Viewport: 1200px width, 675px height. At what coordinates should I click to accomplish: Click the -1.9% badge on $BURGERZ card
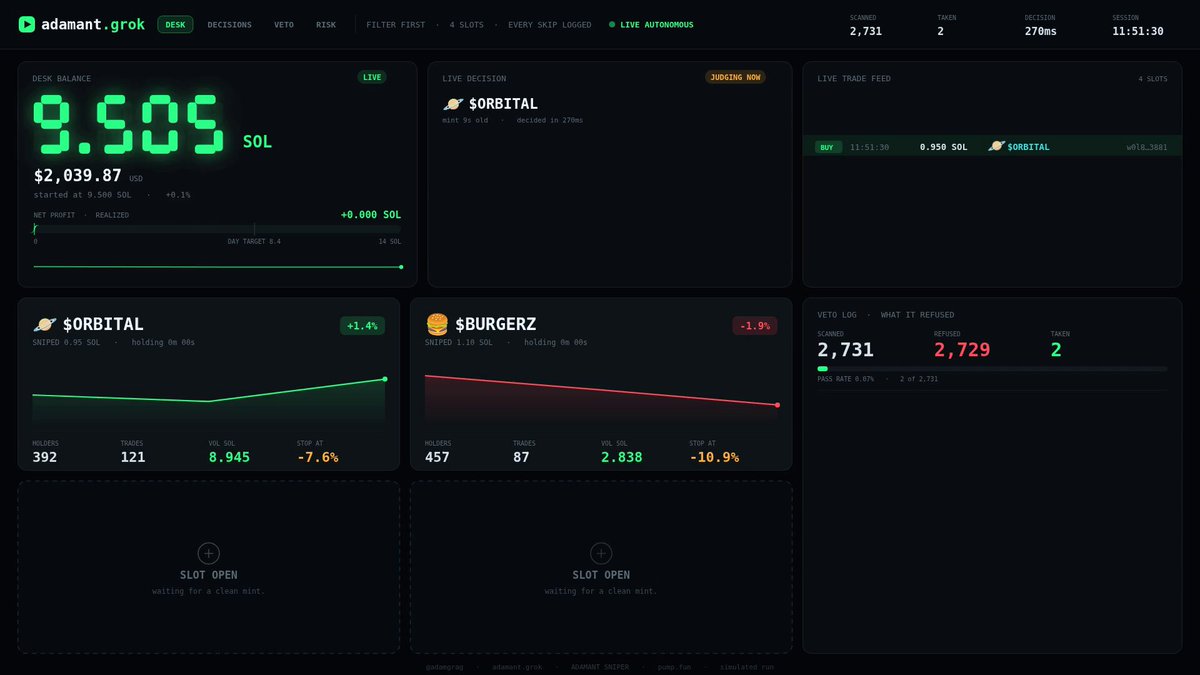pos(755,326)
